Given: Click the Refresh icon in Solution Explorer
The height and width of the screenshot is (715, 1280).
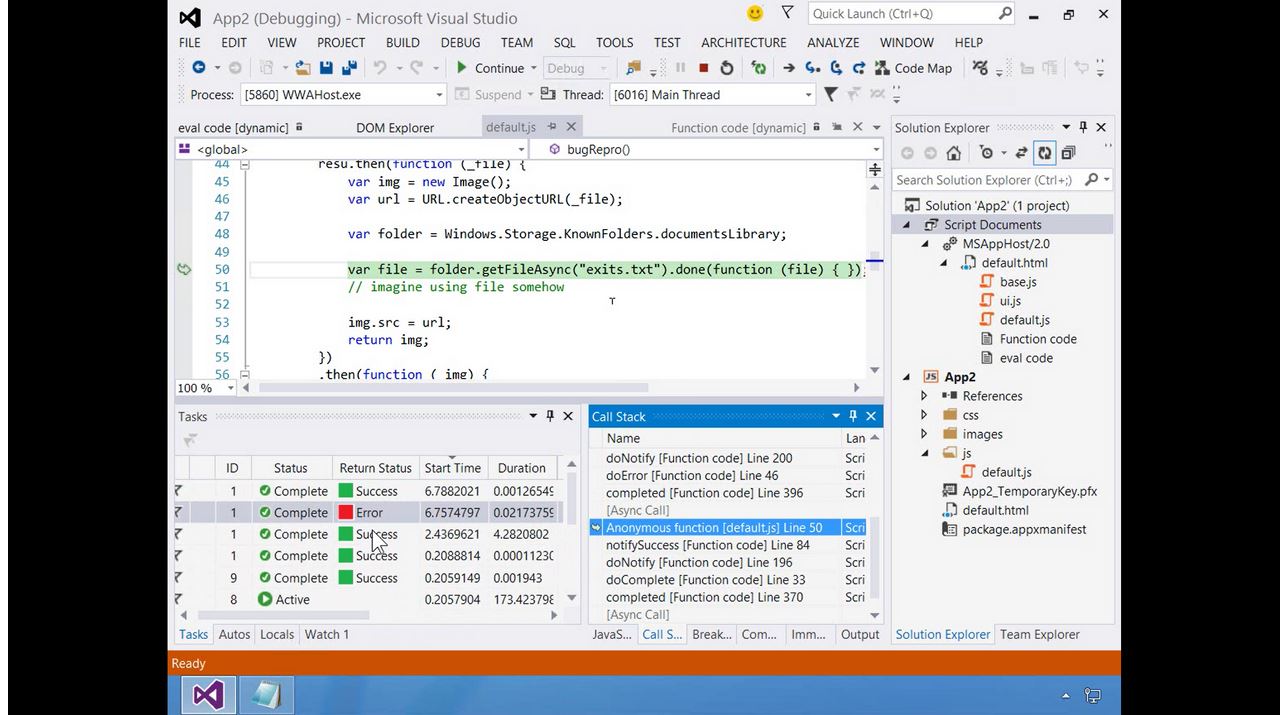Looking at the screenshot, I should click(x=1045, y=153).
